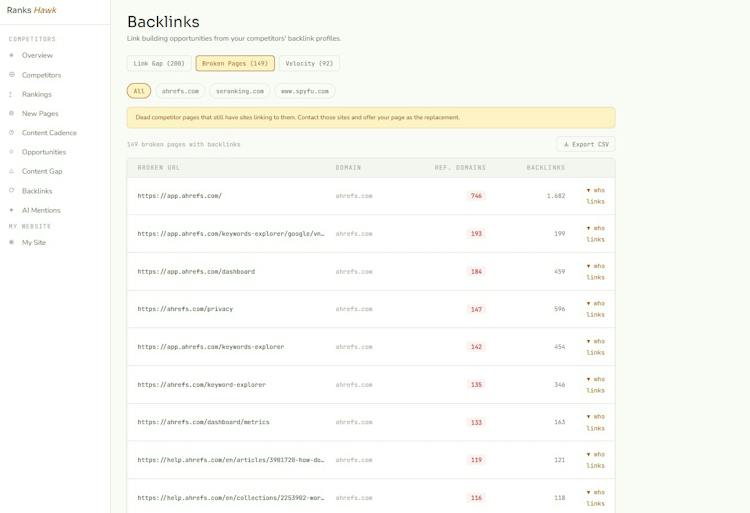Click the 596 backlinks value
This screenshot has height=513, width=750.
tap(559, 309)
